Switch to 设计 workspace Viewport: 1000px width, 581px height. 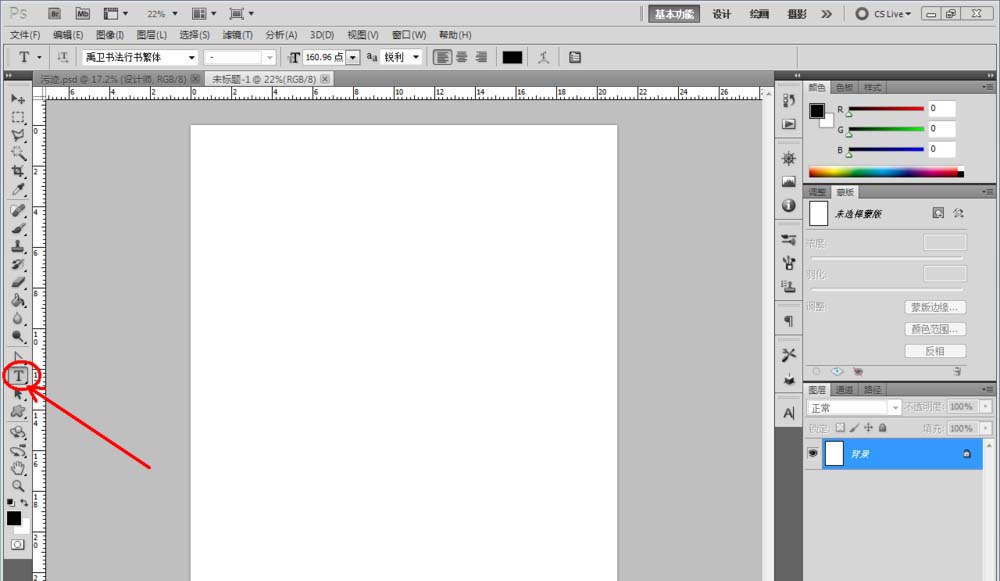coord(721,13)
